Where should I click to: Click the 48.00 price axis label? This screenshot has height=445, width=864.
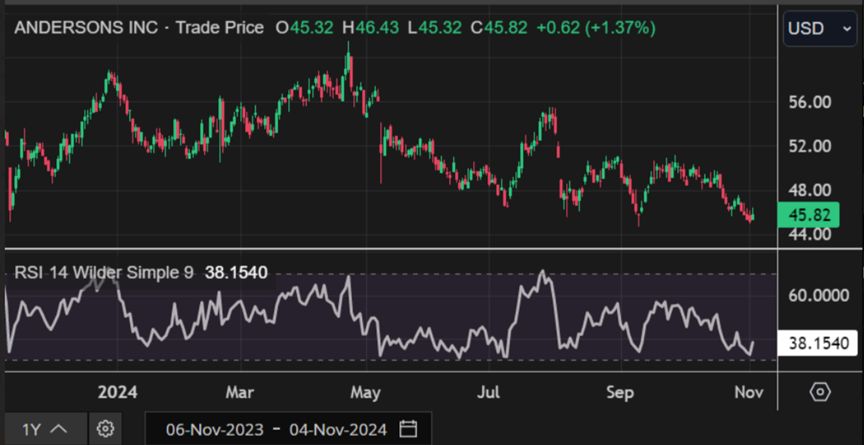tap(809, 190)
